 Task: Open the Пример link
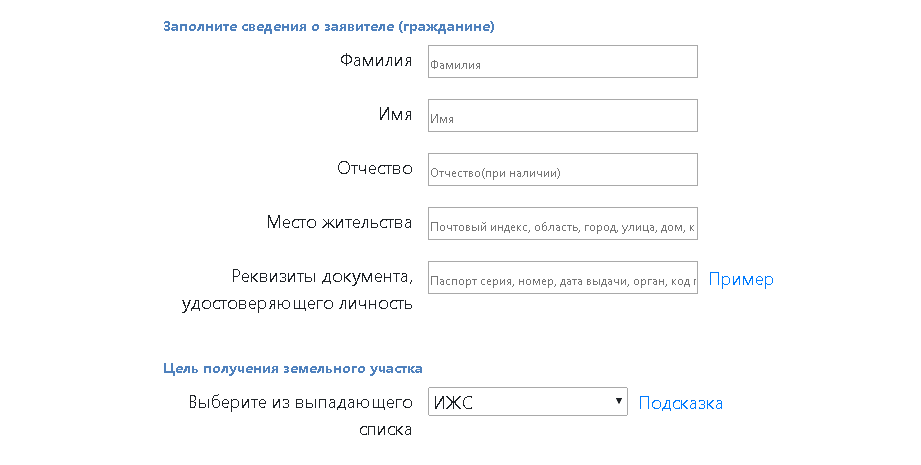tap(741, 279)
